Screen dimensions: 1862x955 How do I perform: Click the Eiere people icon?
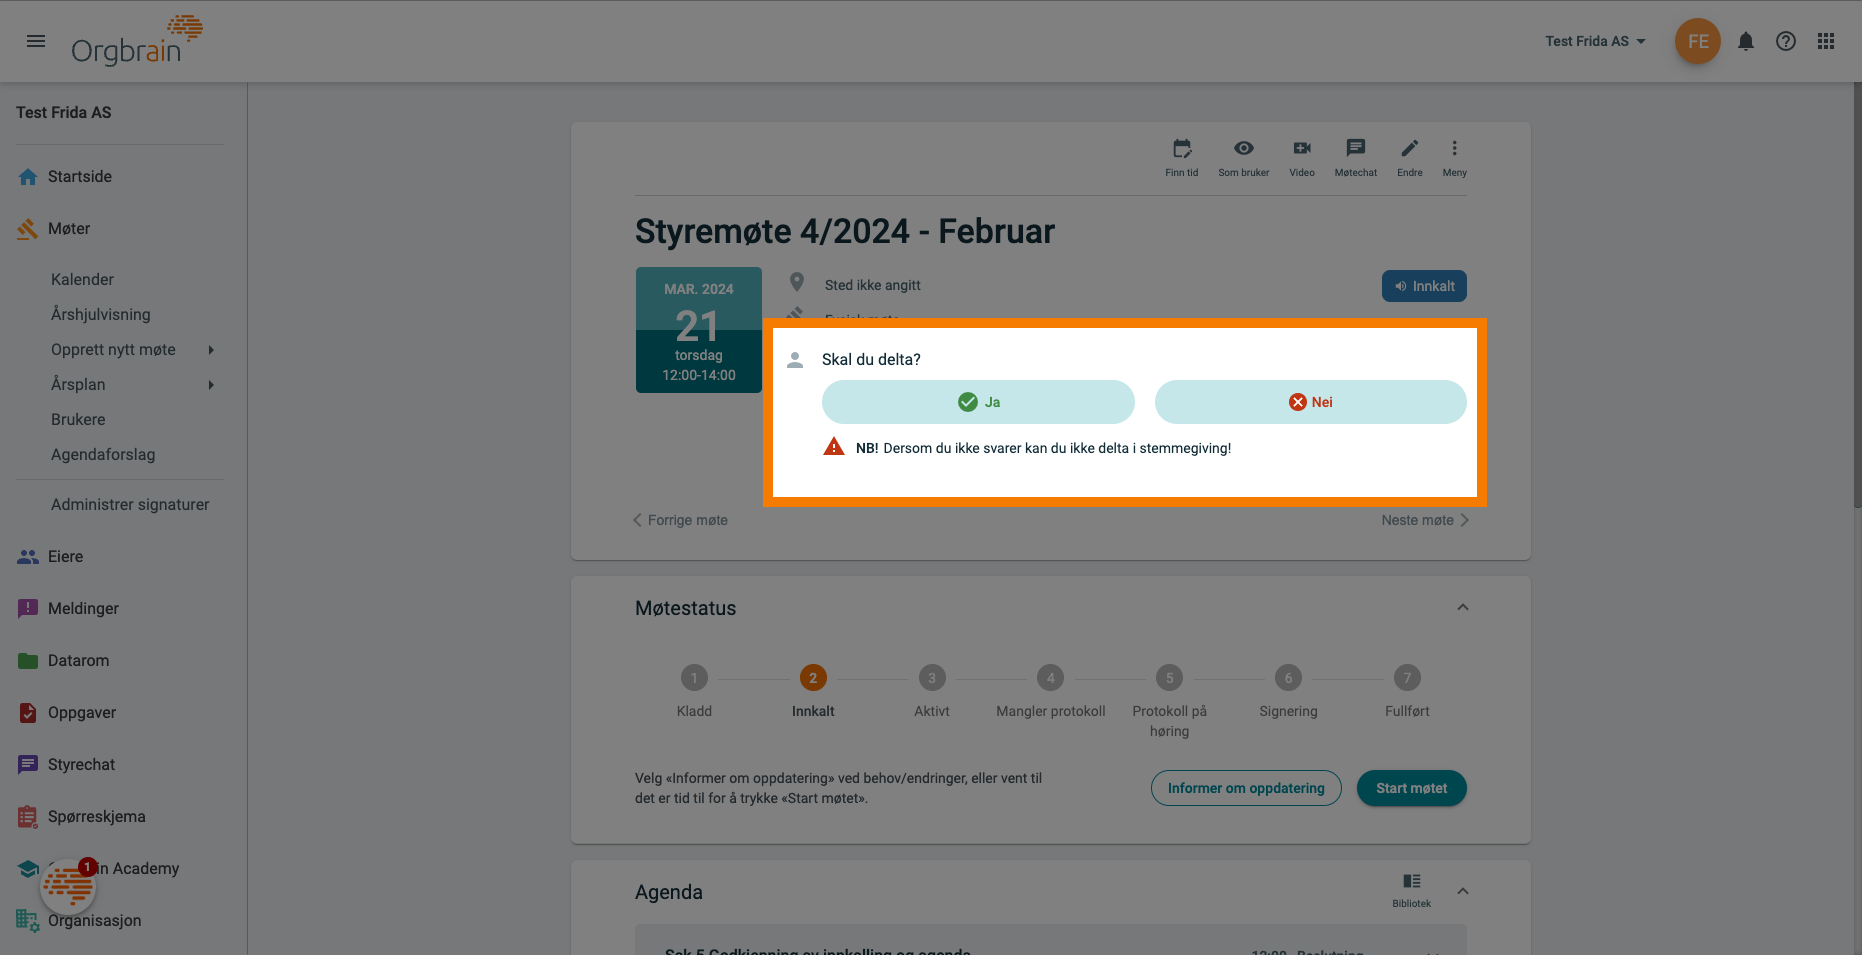point(28,557)
